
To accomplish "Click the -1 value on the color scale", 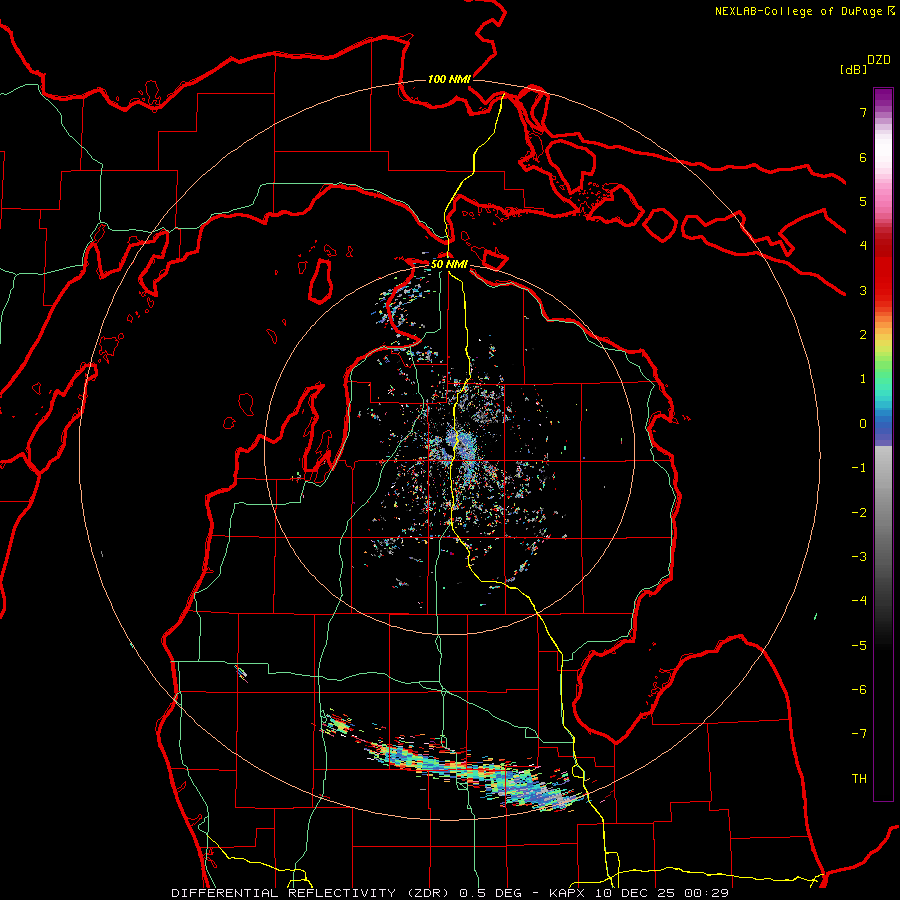I will tap(859, 468).
